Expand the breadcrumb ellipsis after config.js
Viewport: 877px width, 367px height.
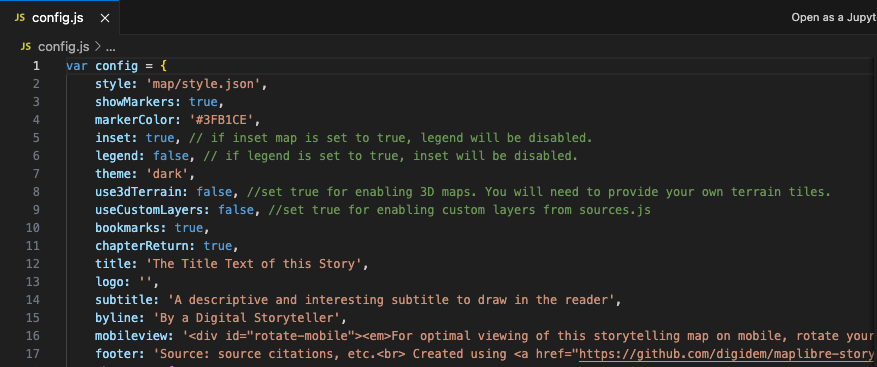point(110,47)
